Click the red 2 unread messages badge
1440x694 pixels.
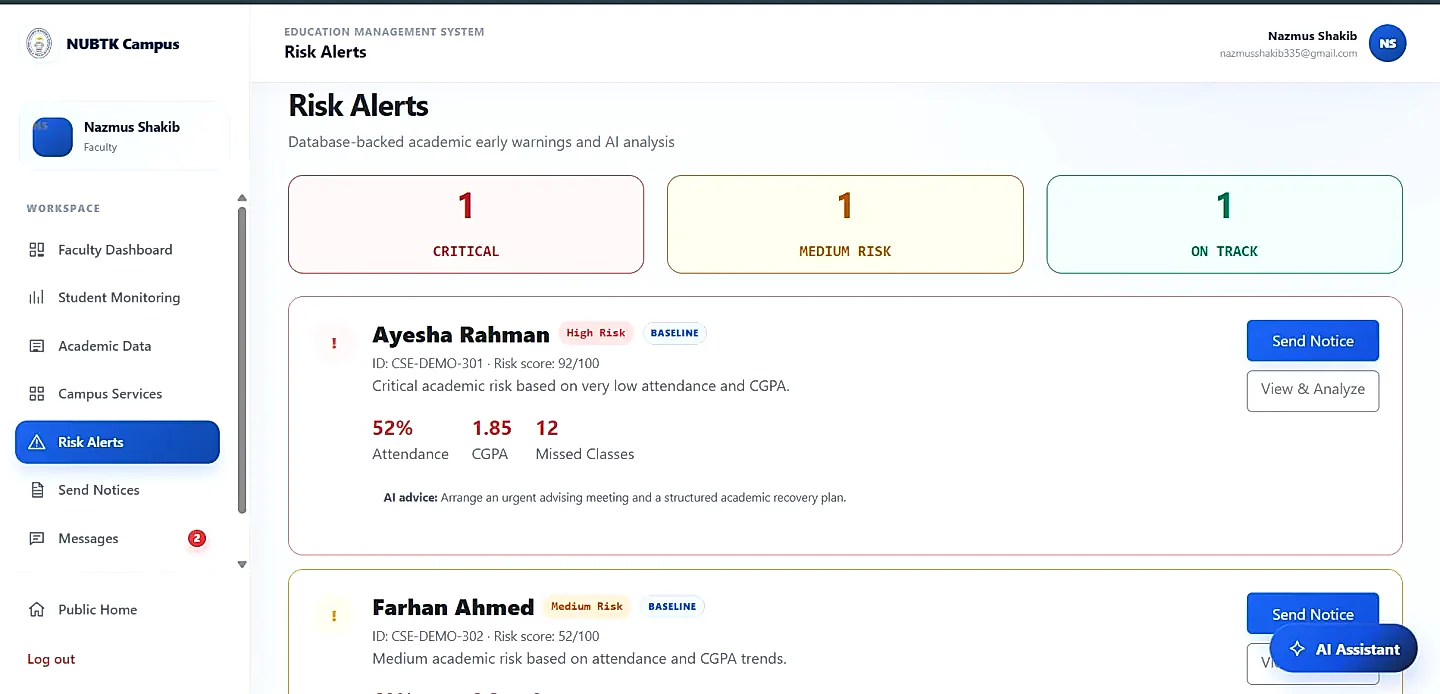(x=197, y=538)
